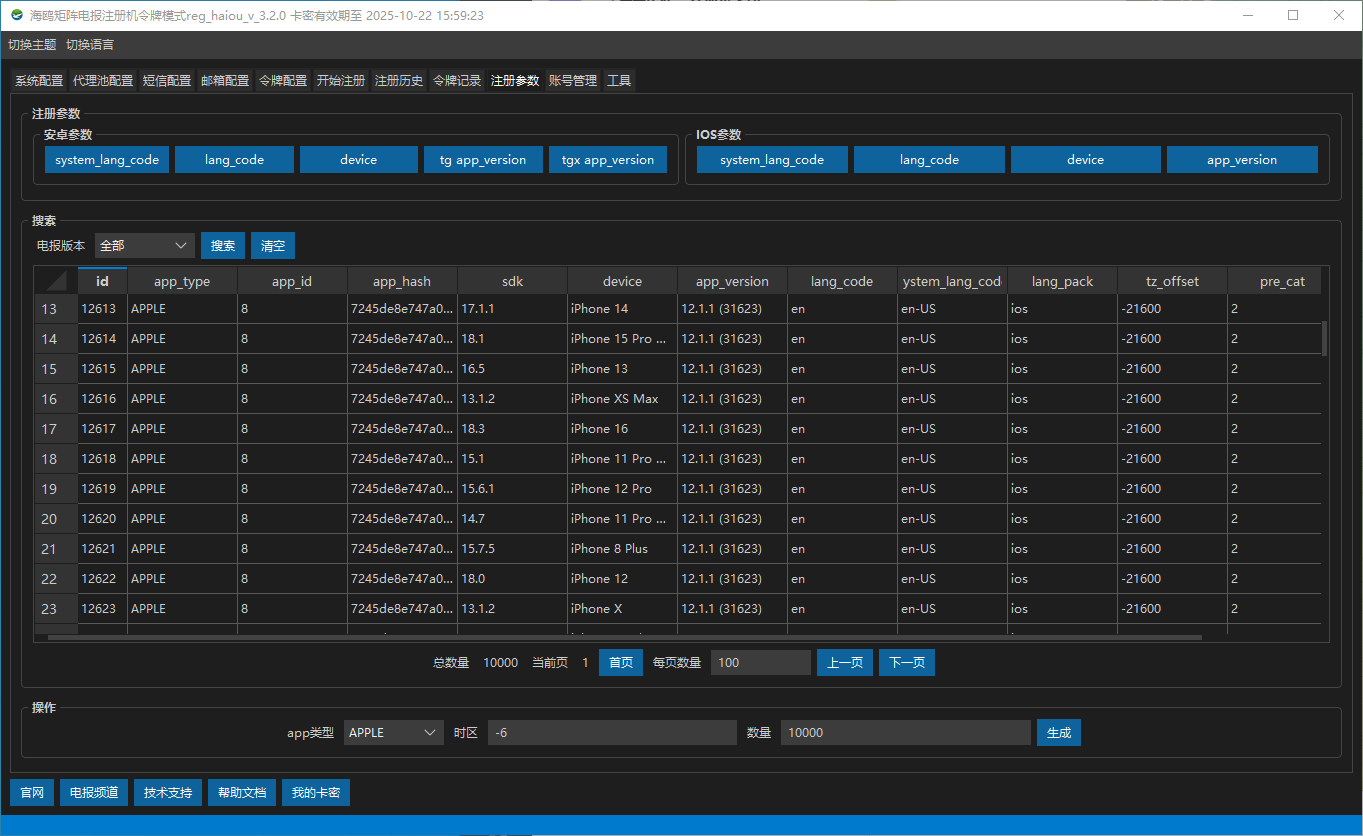Viewport: 1363px width, 836px height.
Task: Sort by the device column header
Action: coord(622,281)
